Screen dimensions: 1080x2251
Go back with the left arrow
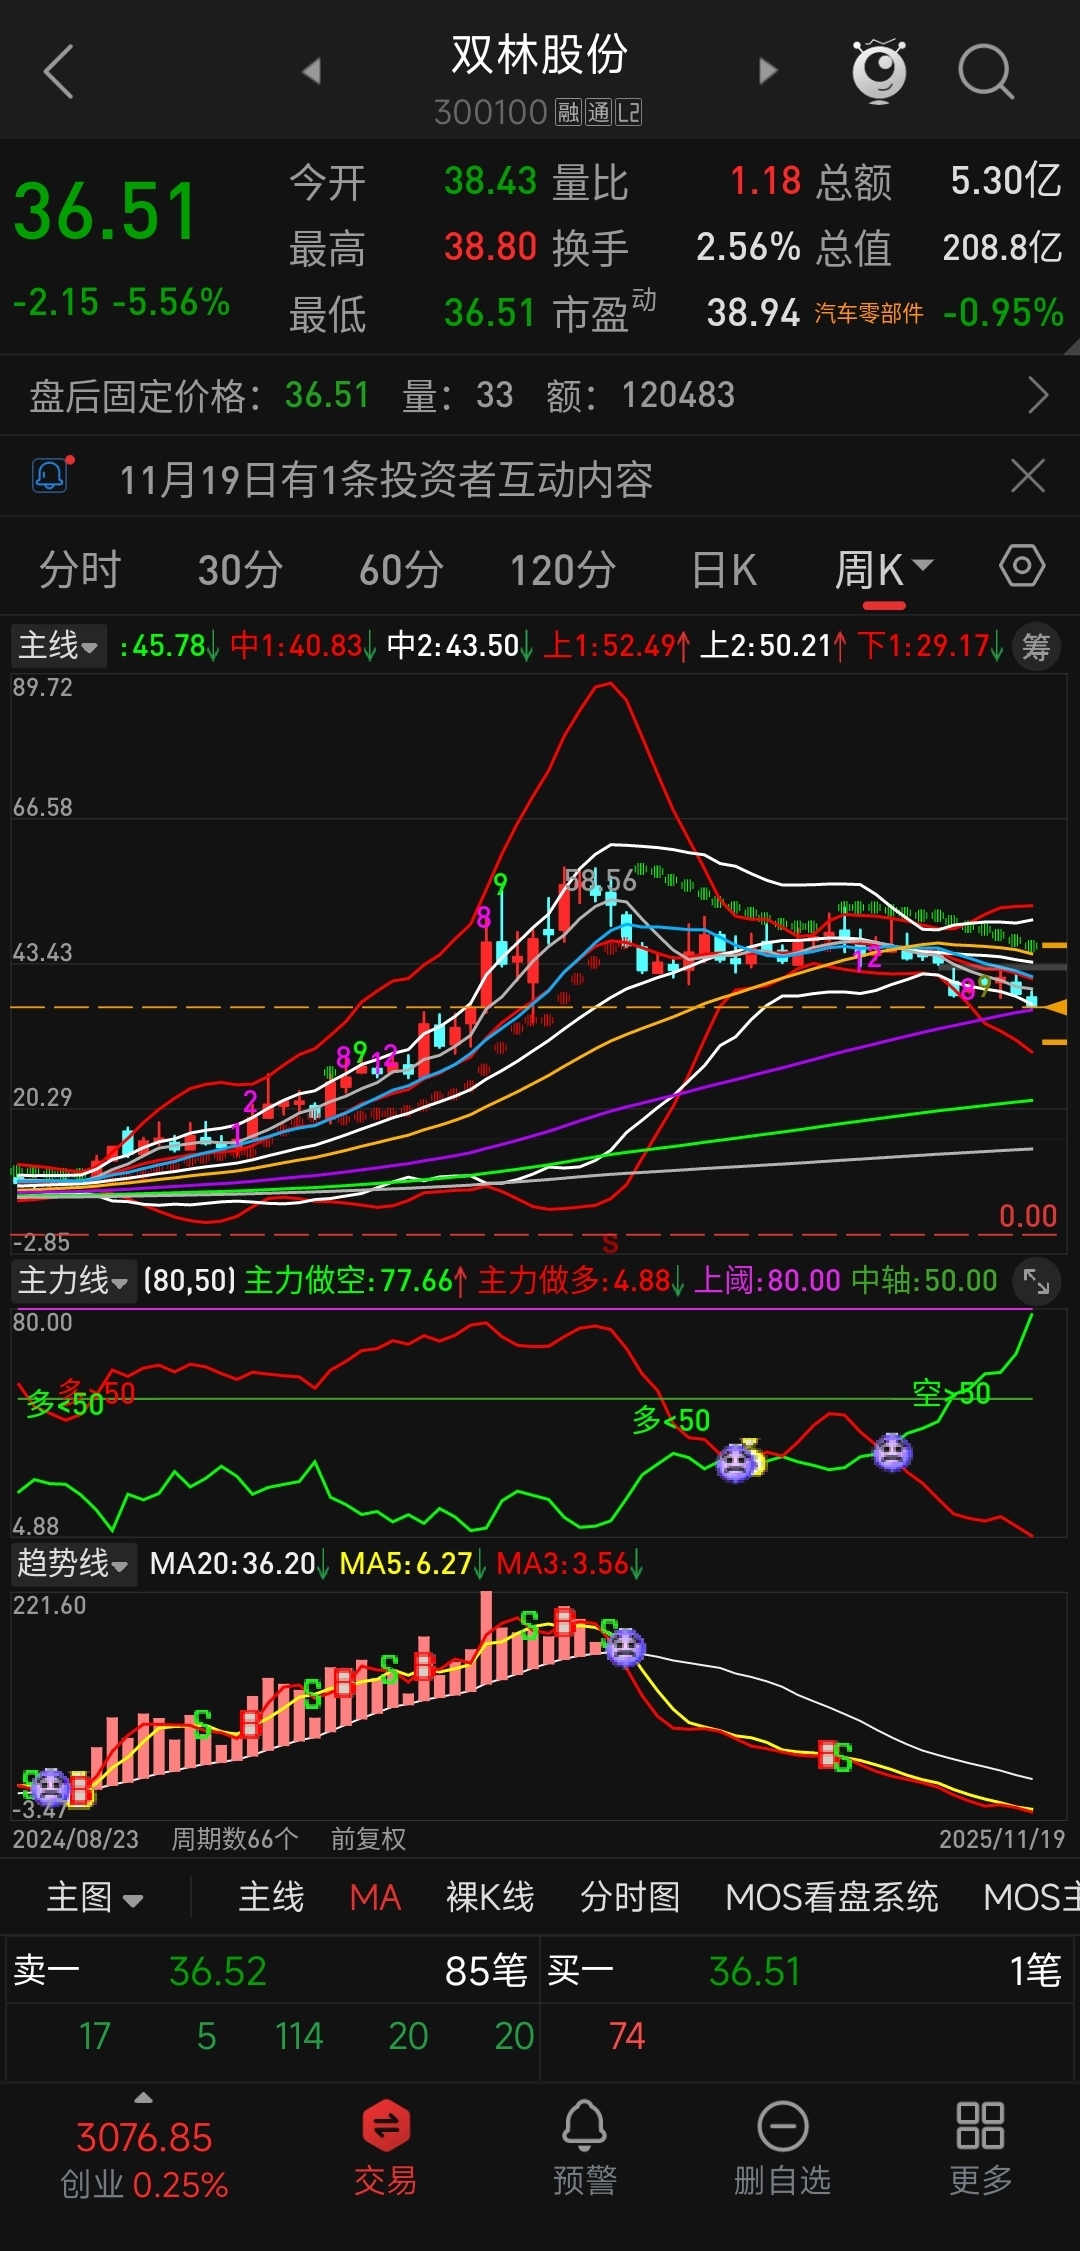59,71
